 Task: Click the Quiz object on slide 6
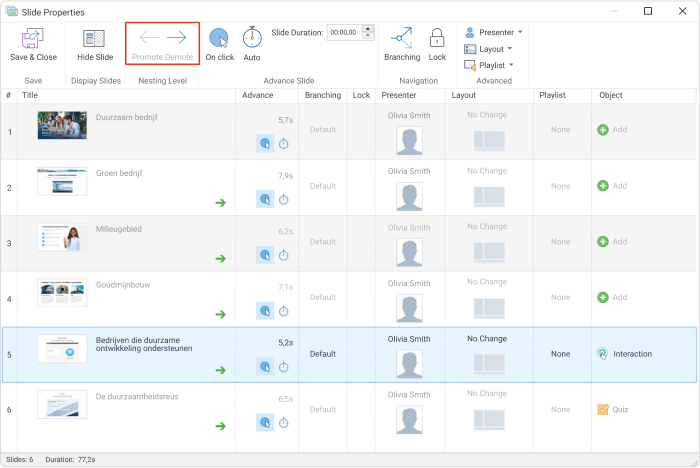coord(612,410)
